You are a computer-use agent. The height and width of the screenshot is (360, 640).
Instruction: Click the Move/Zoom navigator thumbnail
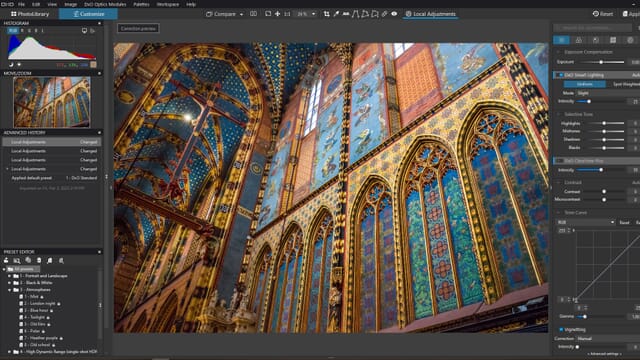pyautogui.click(x=52, y=102)
